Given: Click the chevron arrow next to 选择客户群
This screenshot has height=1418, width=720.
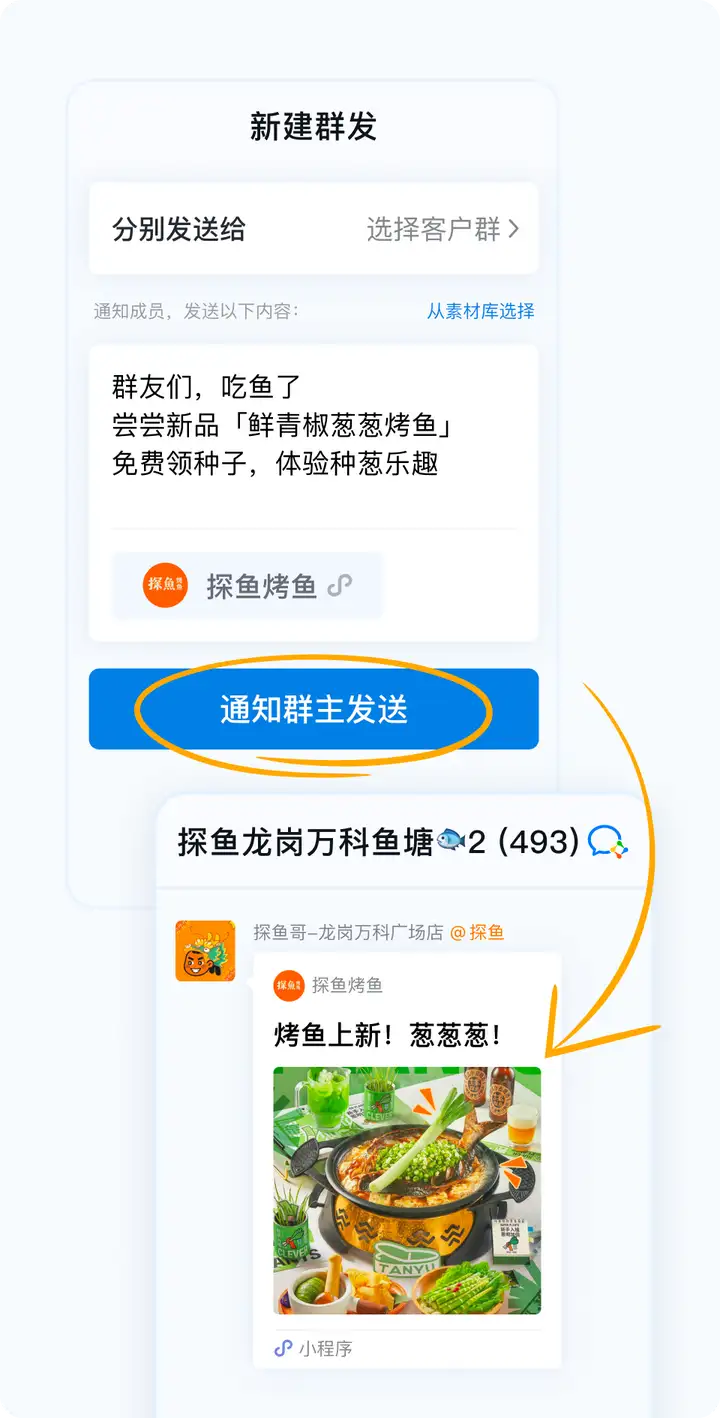Looking at the screenshot, I should pos(514,229).
